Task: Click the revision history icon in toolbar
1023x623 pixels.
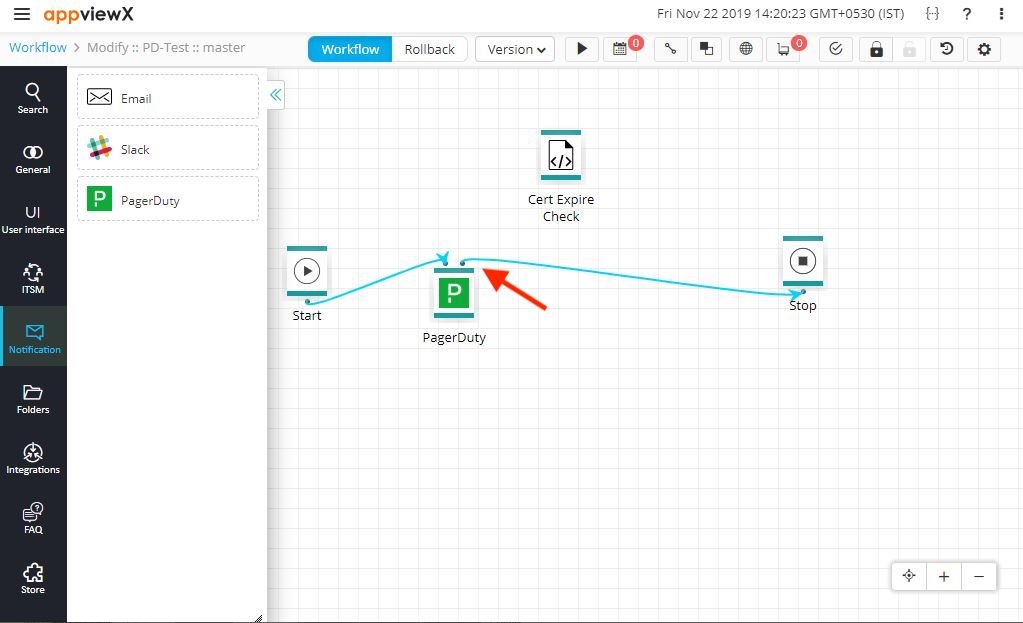Action: 945,49
